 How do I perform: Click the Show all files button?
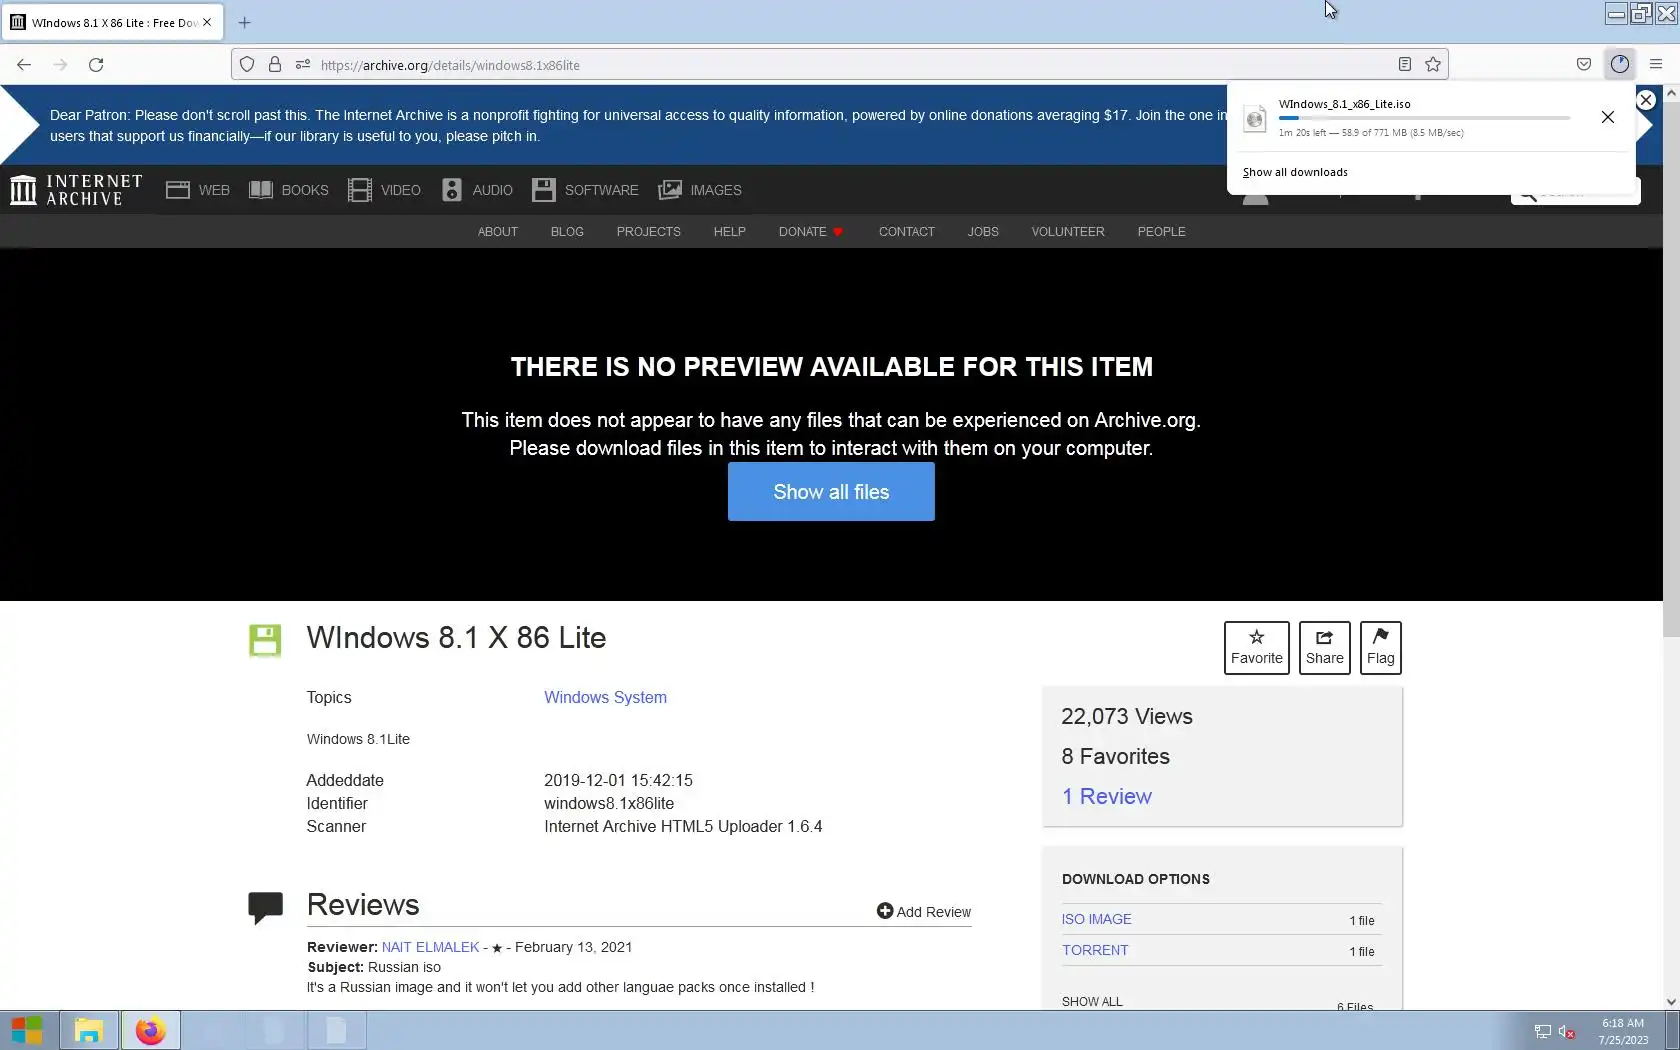point(831,492)
